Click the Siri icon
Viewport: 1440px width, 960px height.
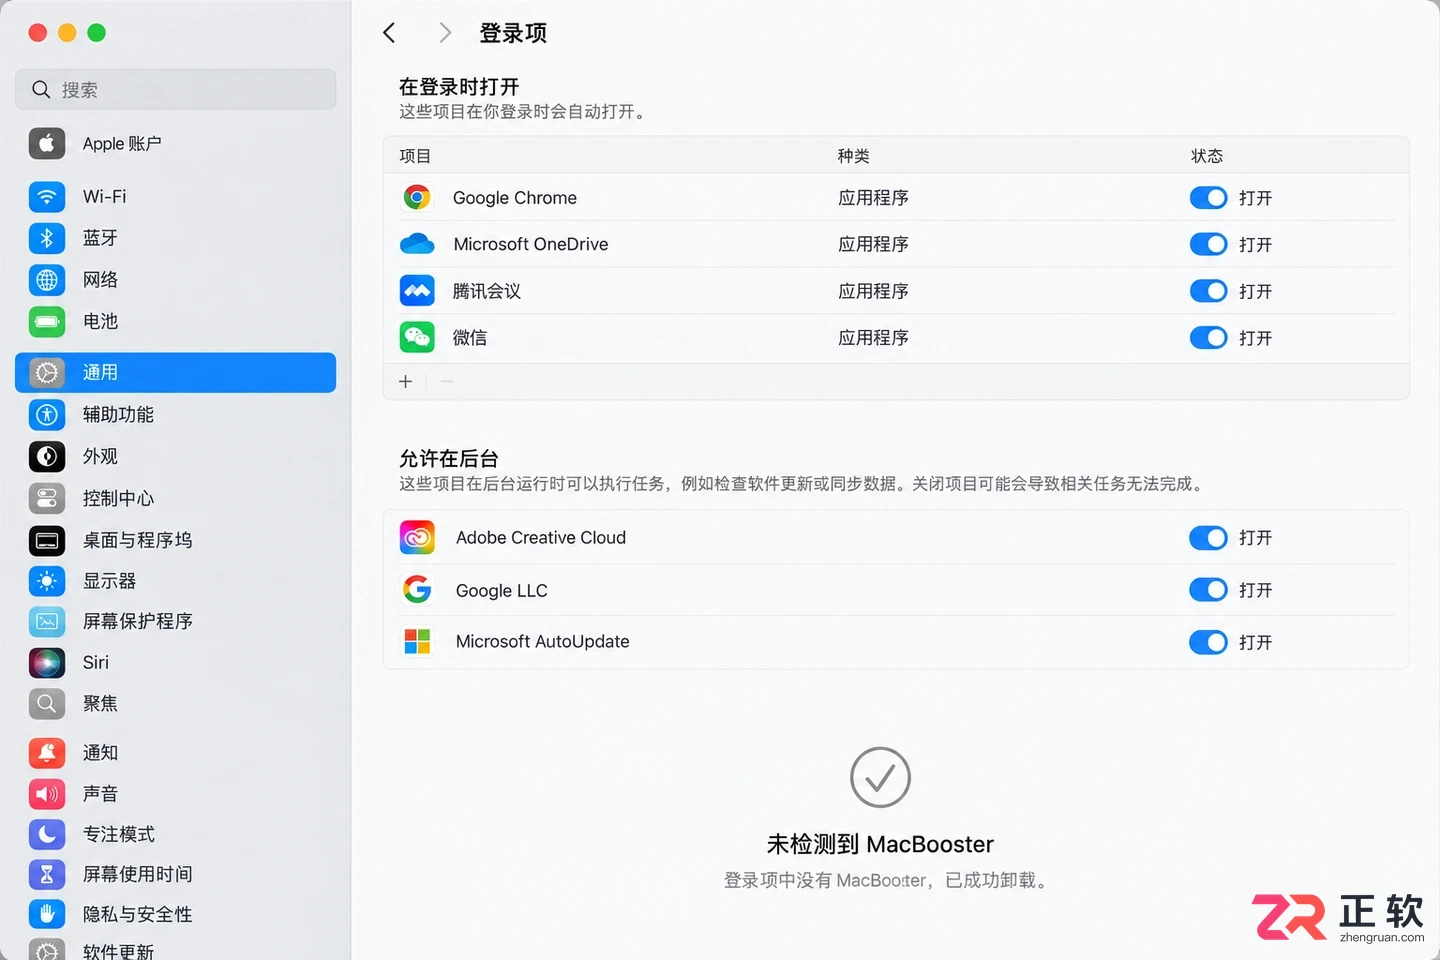(x=47, y=662)
